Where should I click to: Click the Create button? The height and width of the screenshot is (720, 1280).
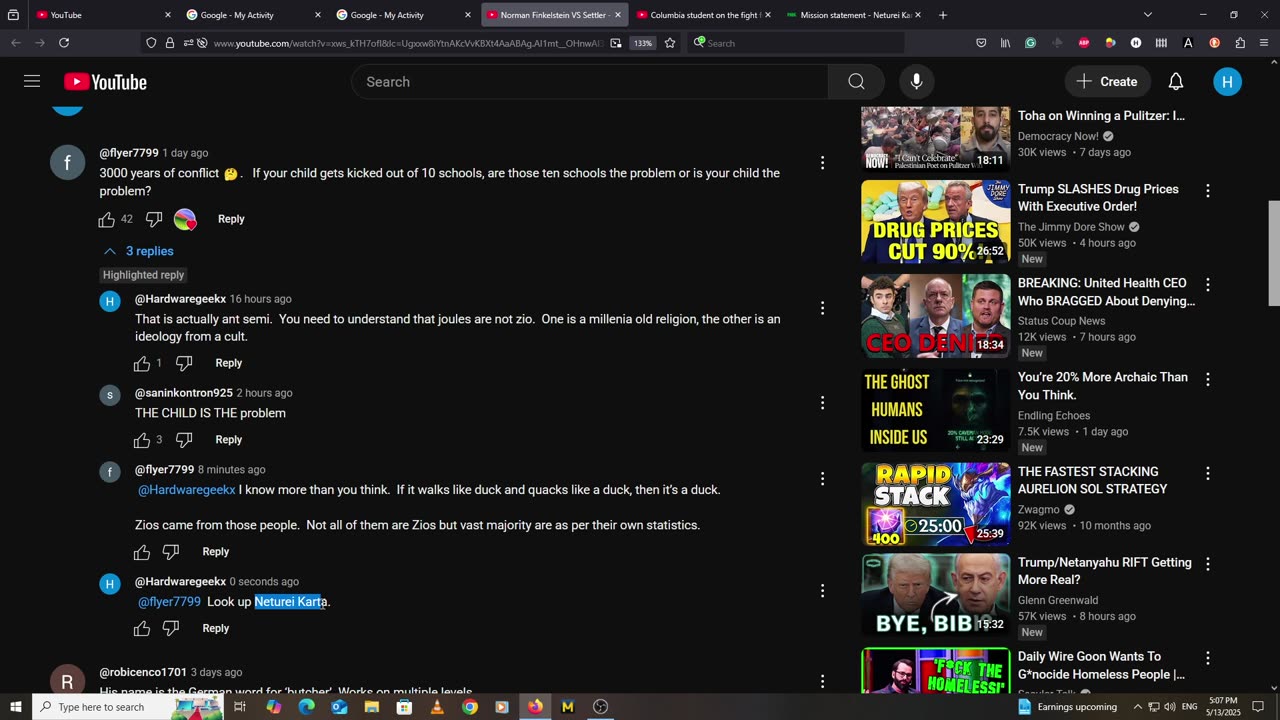[x=1107, y=82]
